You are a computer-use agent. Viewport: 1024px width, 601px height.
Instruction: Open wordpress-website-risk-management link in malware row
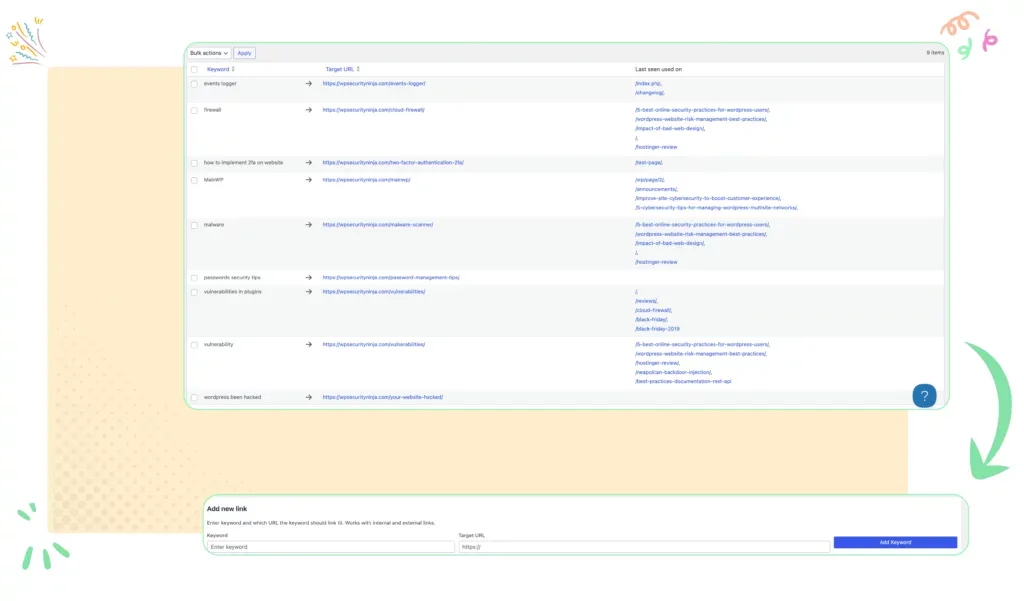pos(701,234)
